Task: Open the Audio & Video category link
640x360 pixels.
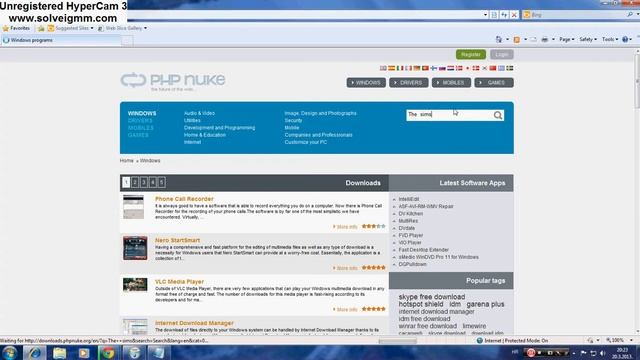Action: [x=199, y=113]
